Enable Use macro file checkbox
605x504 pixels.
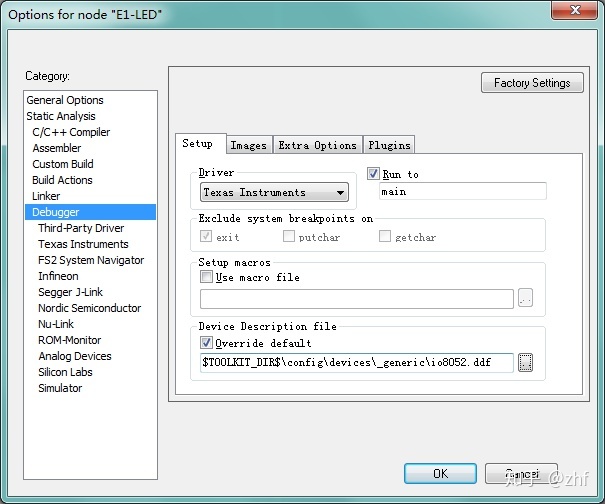(206, 276)
